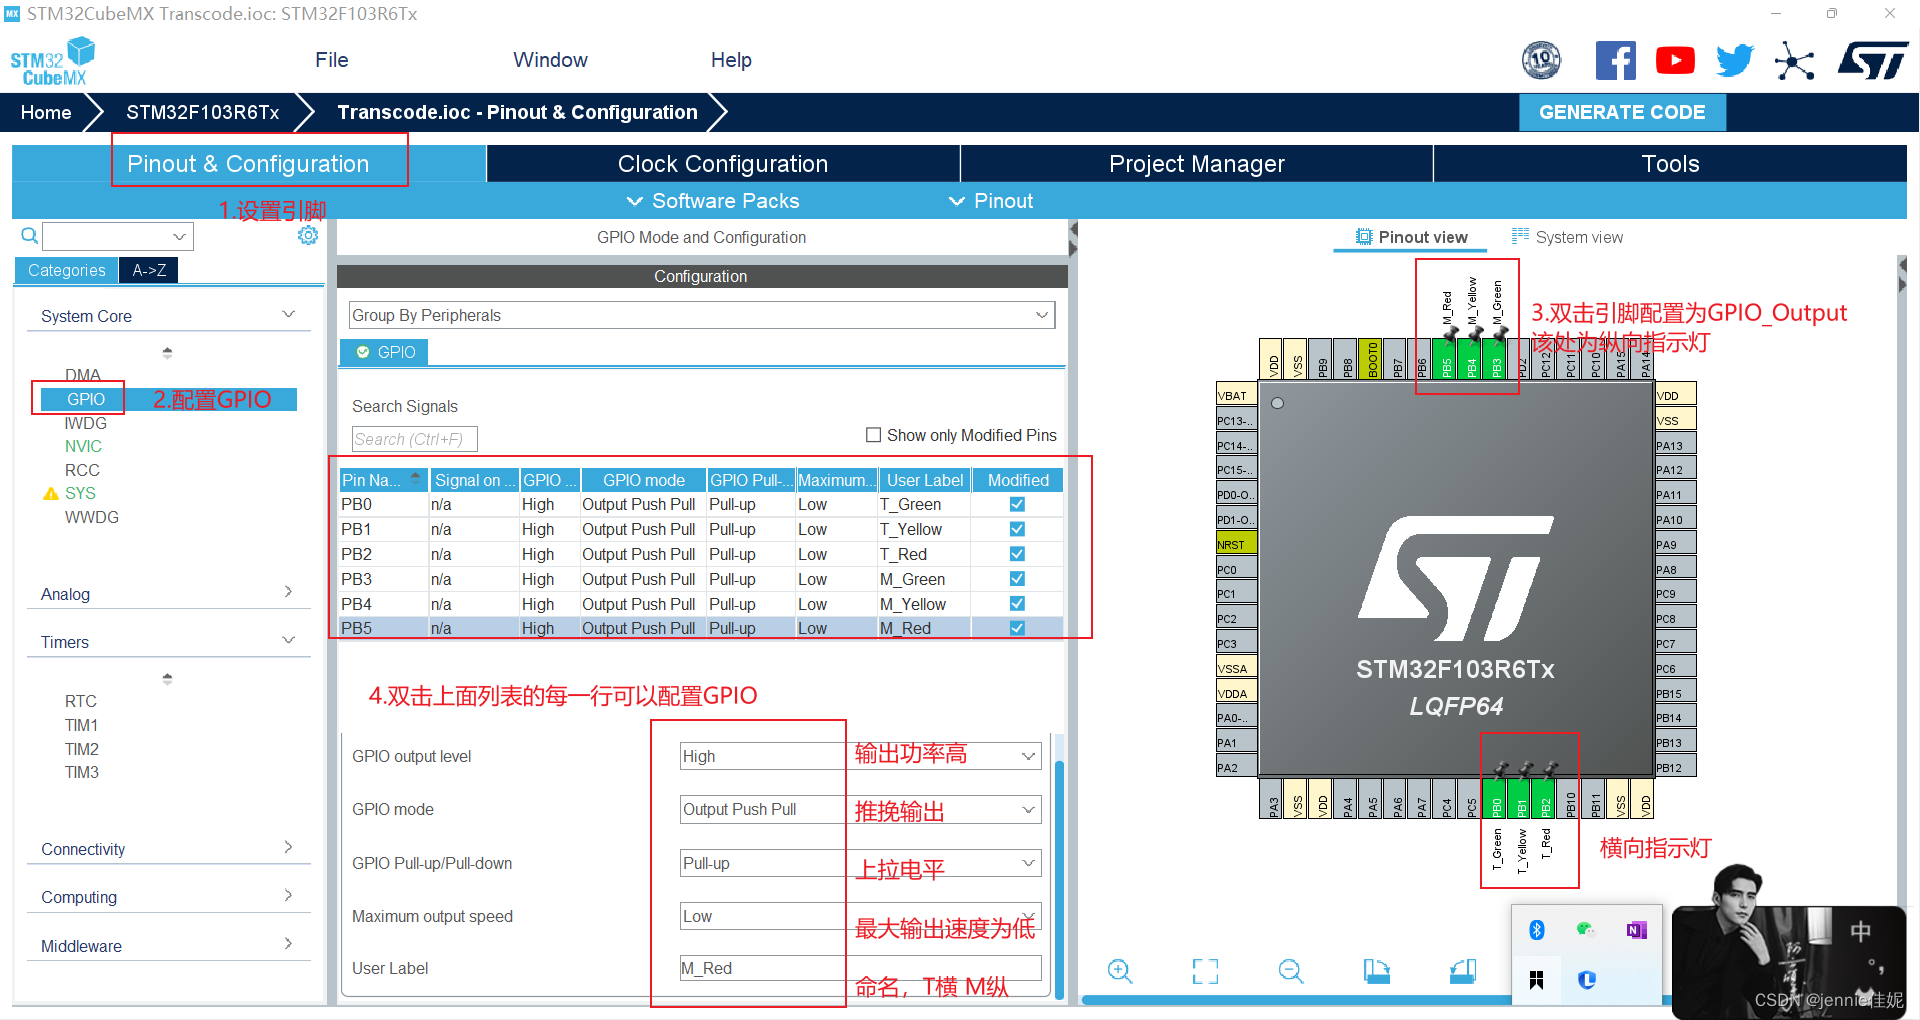Open the GPIO Pull-up/Pull-down dropdown
1920x1020 pixels.
860,863
